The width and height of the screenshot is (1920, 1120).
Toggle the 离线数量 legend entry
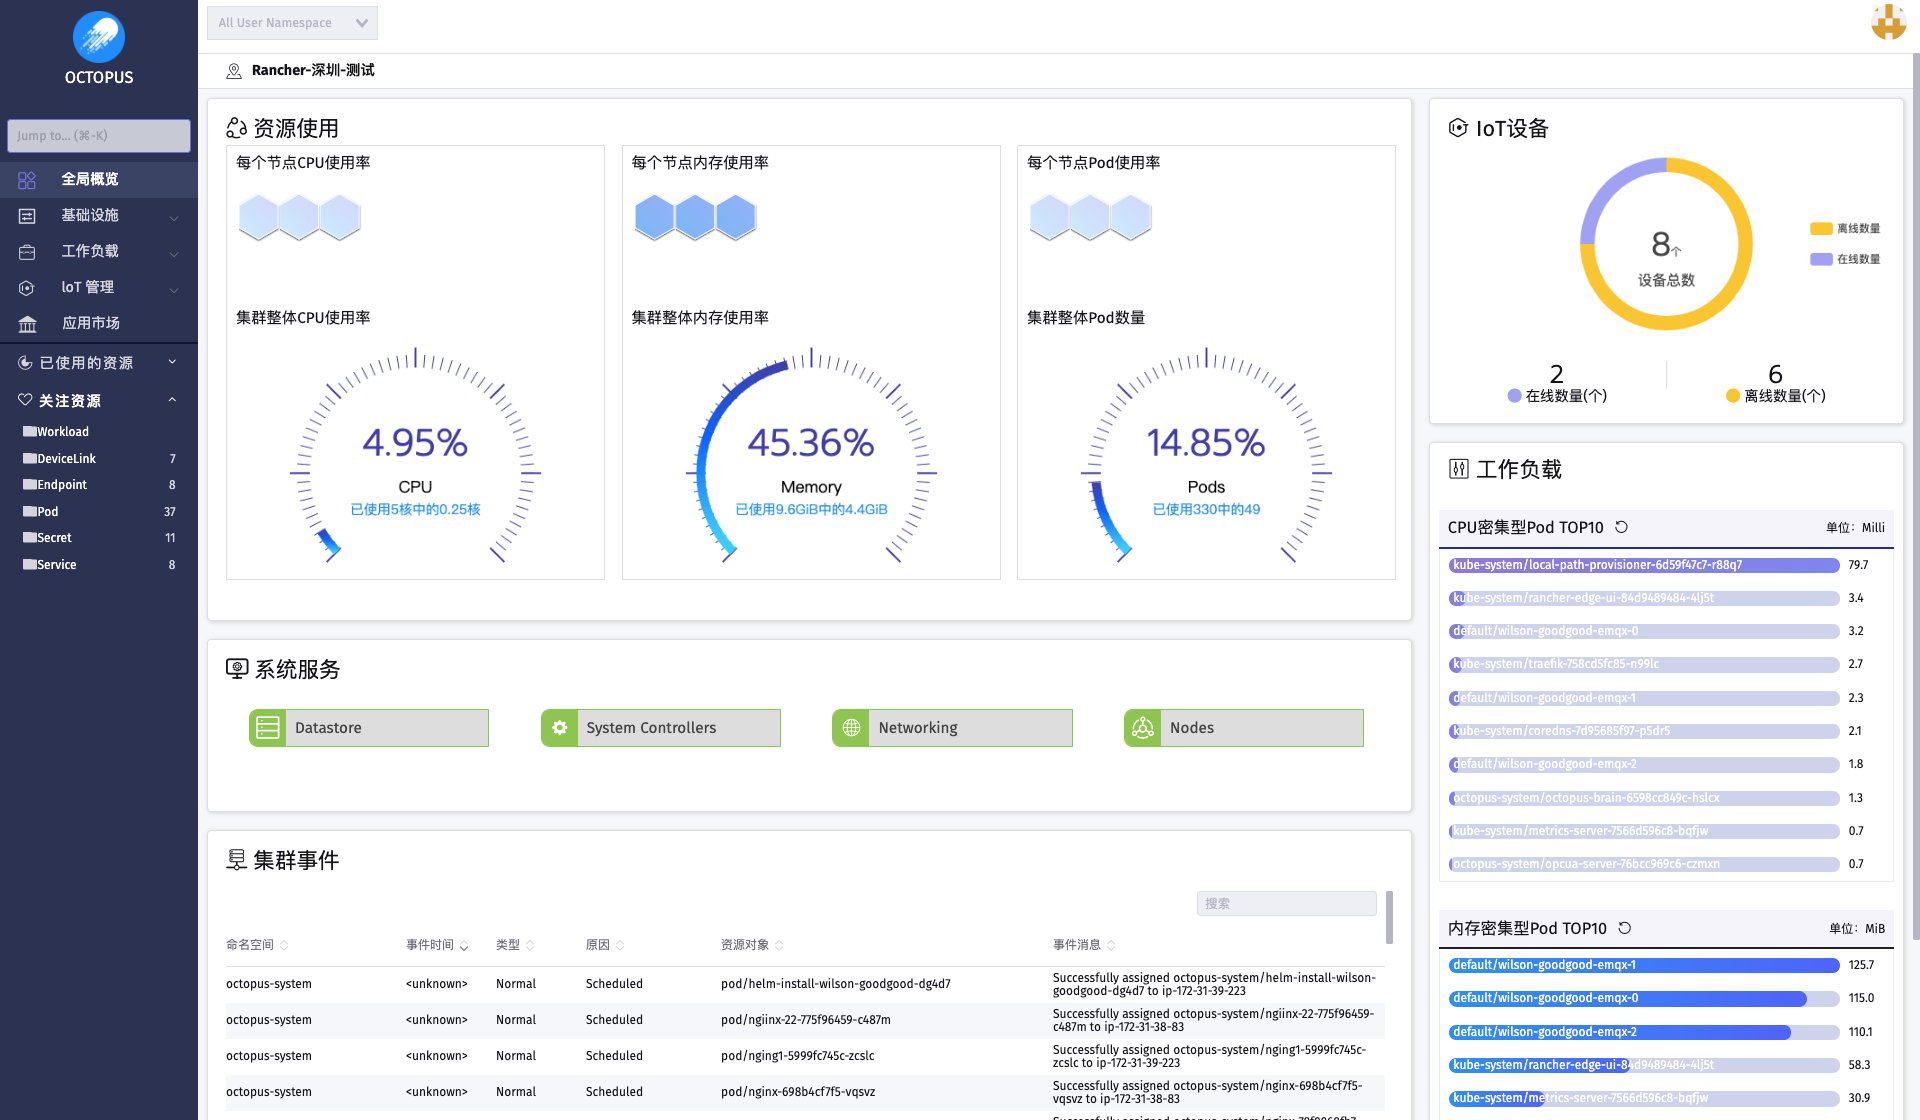tap(1846, 229)
